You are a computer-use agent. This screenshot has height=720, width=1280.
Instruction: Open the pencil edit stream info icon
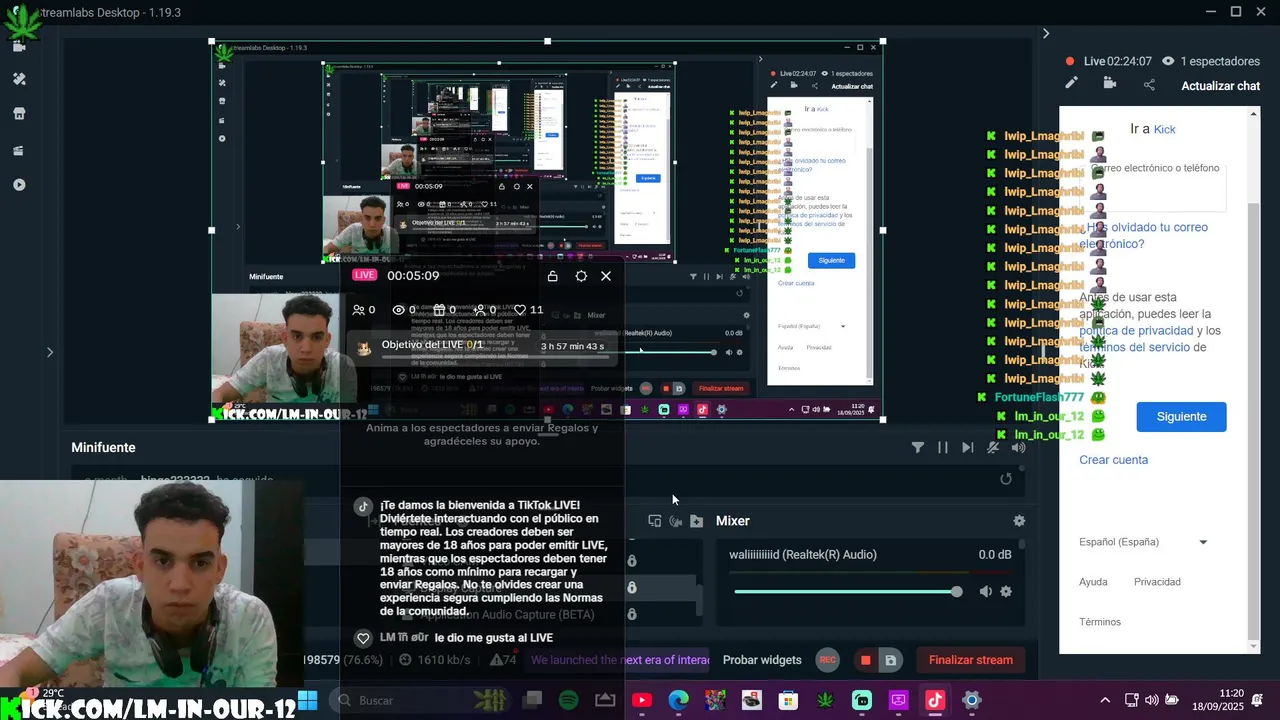(x=1071, y=84)
